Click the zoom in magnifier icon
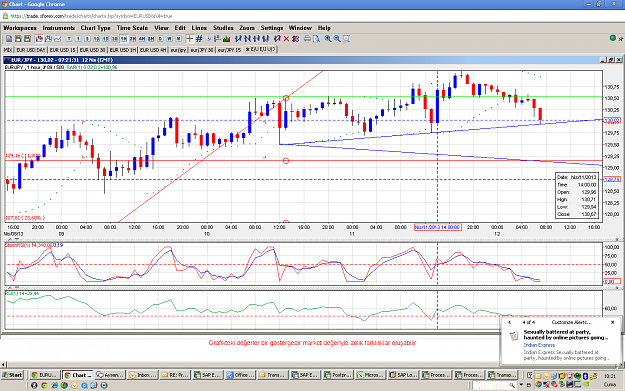Screen dimensions: 625x391 click(328, 39)
